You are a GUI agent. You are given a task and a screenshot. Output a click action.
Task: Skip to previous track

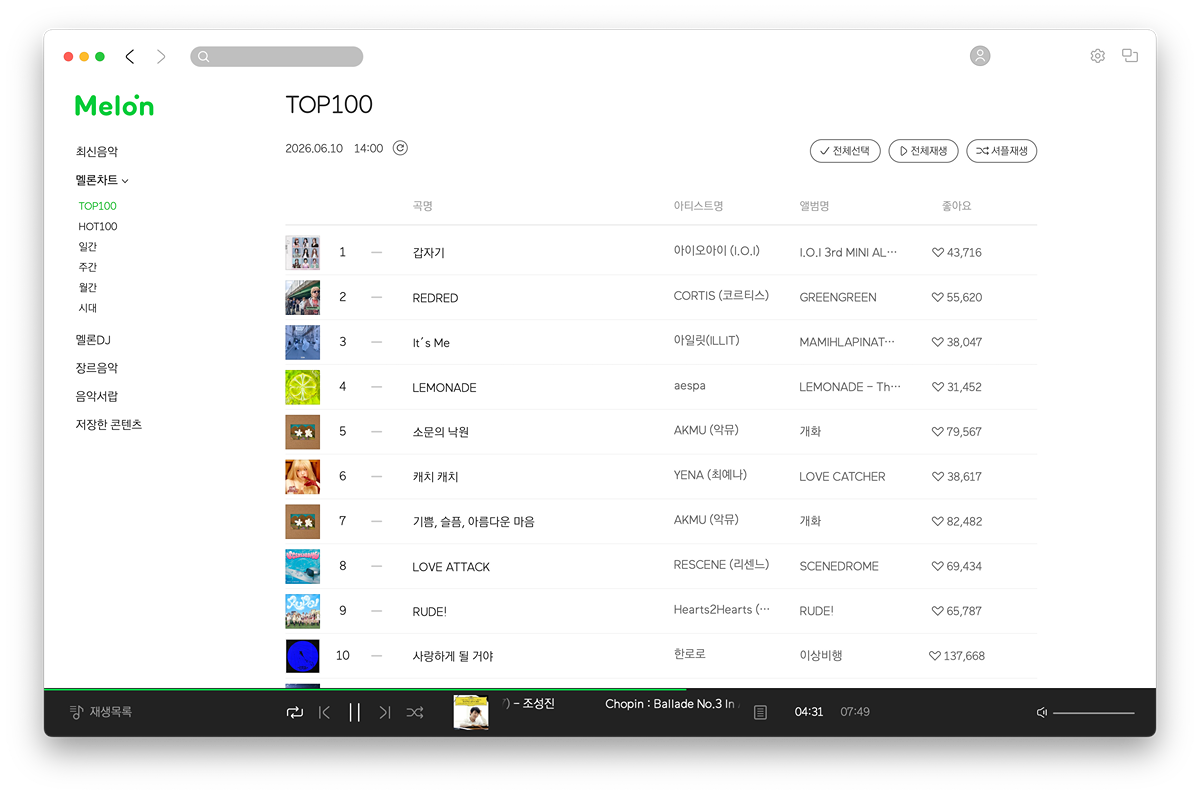pos(324,712)
